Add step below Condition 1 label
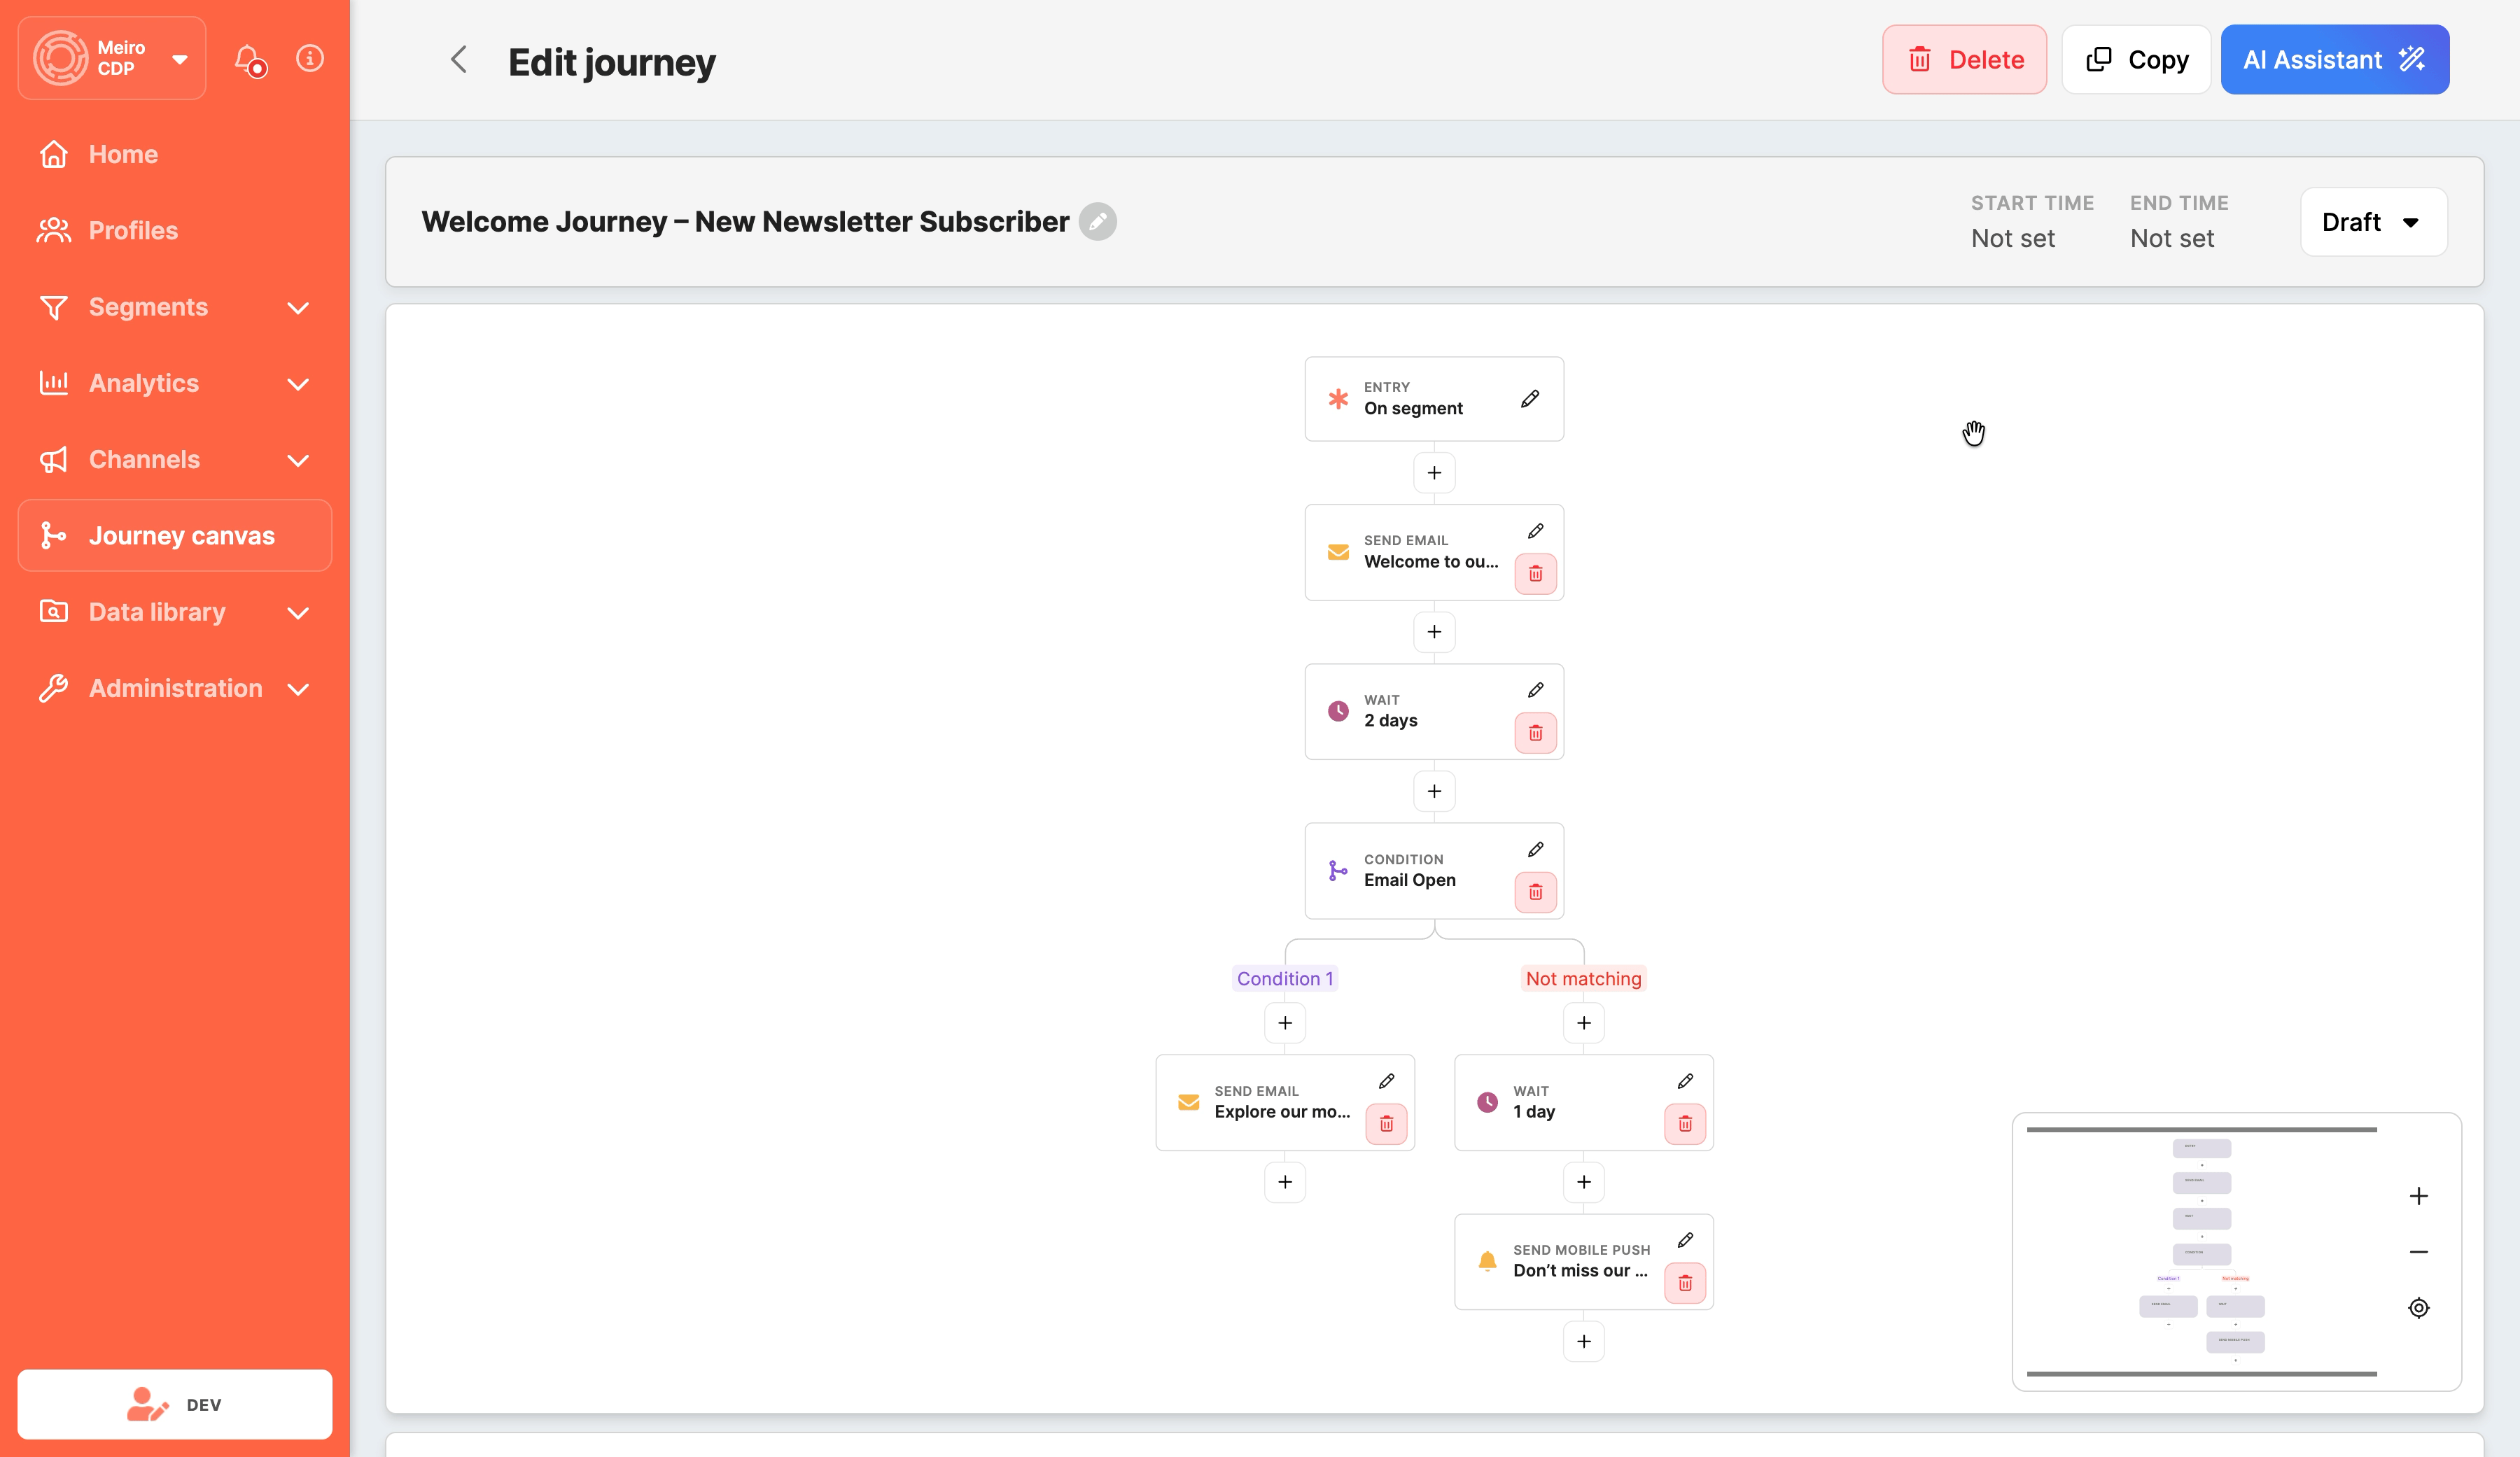Image resolution: width=2520 pixels, height=1457 pixels. [1285, 1023]
